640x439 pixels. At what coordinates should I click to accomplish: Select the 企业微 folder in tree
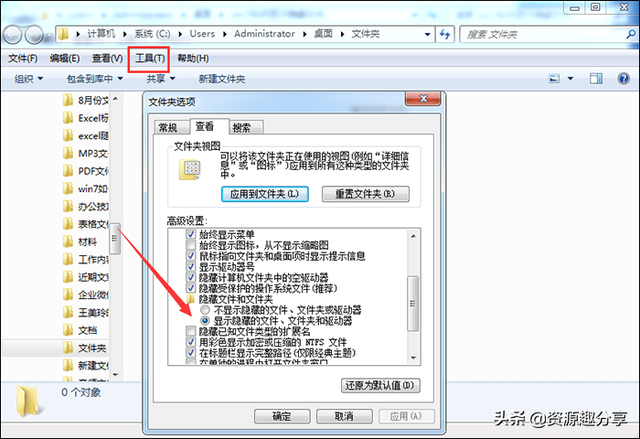[x=86, y=295]
